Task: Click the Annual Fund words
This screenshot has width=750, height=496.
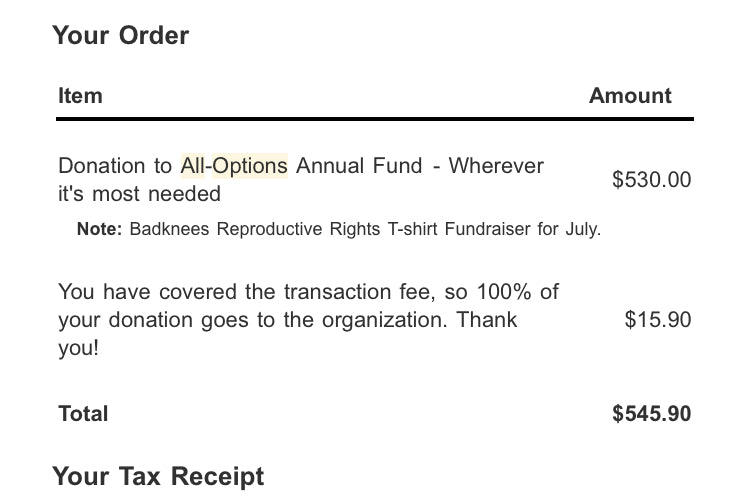Action: tap(359, 166)
